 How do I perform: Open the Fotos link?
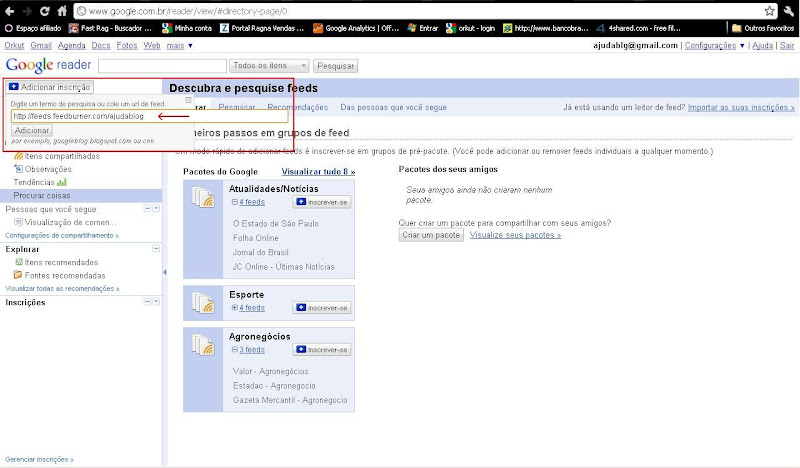click(127, 45)
